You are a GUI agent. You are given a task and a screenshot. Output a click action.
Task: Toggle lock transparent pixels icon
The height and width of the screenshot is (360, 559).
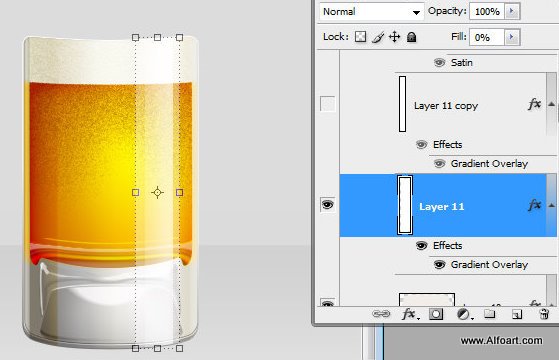(x=360, y=37)
